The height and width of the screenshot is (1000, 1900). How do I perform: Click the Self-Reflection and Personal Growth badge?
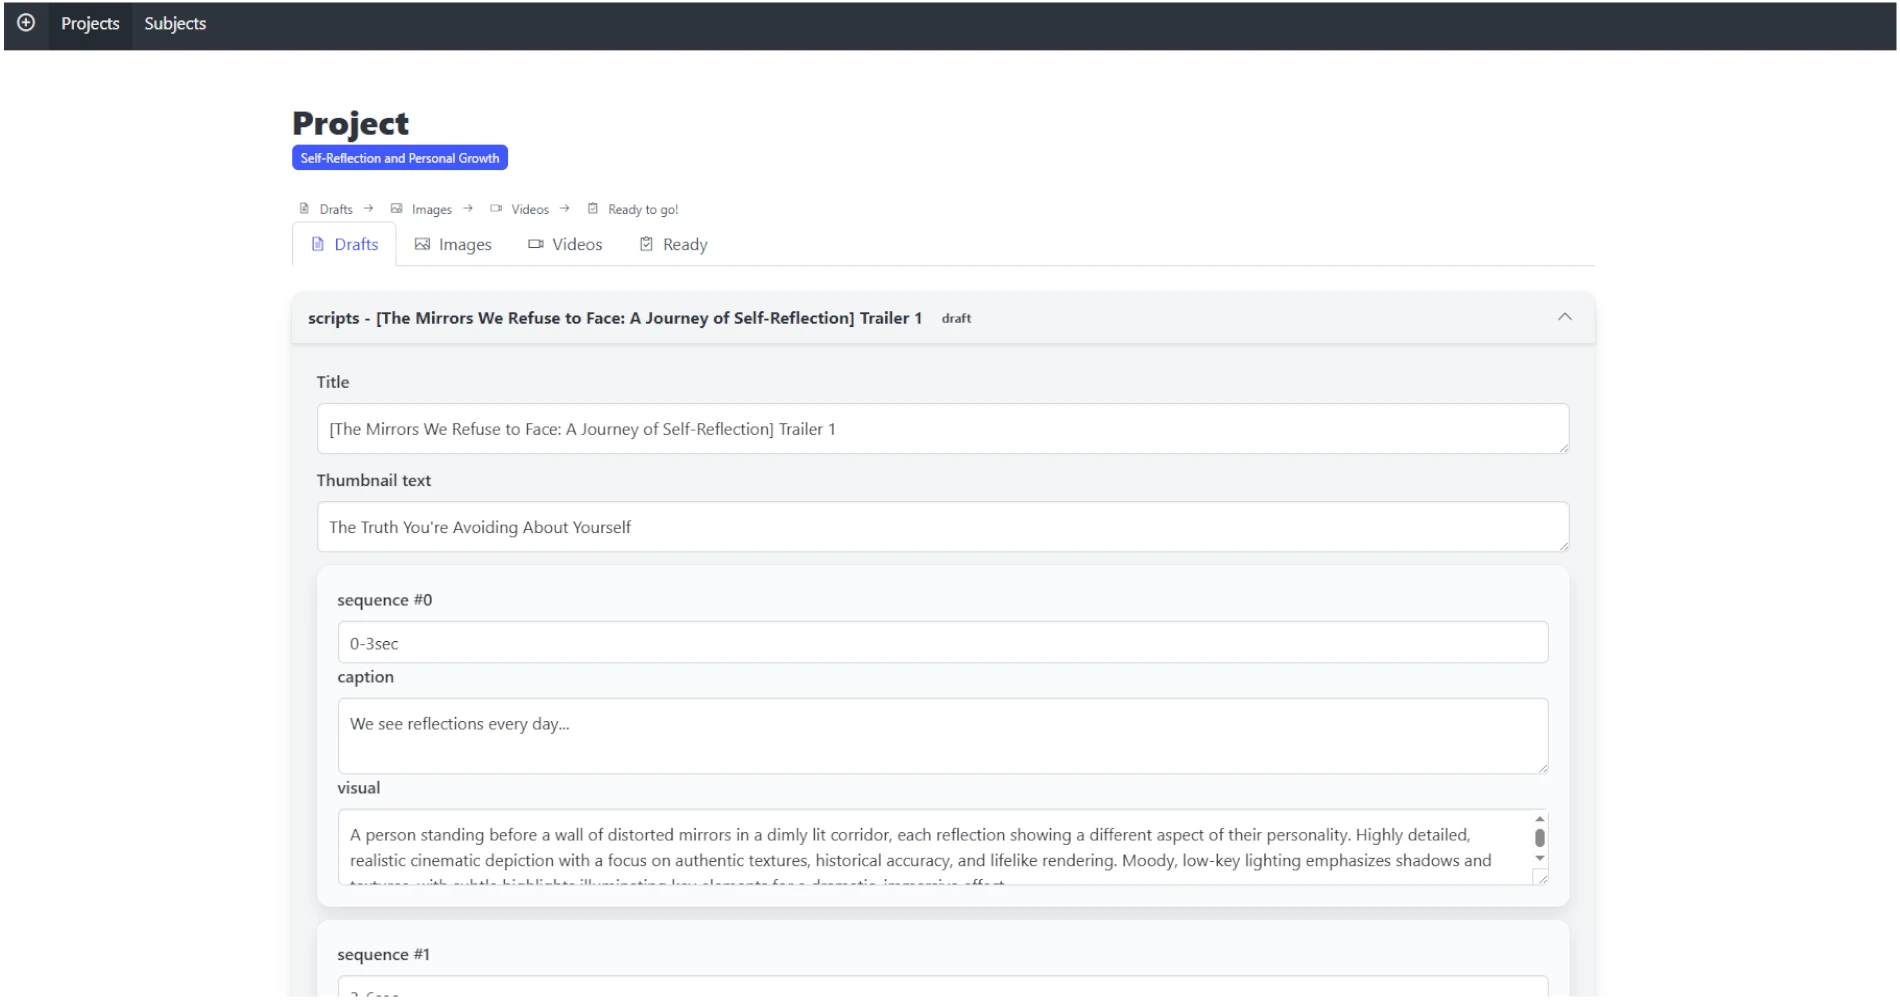400,158
